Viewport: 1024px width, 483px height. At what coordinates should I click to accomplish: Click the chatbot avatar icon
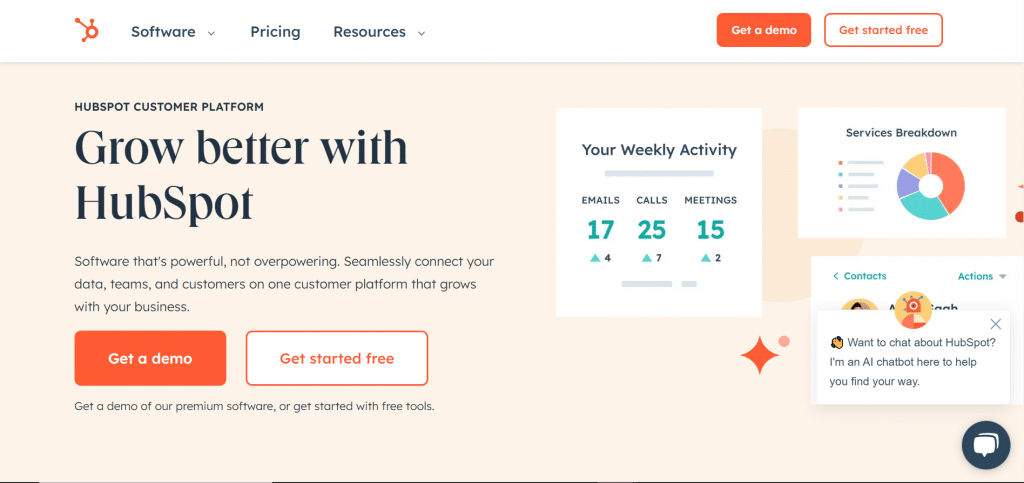coord(911,309)
